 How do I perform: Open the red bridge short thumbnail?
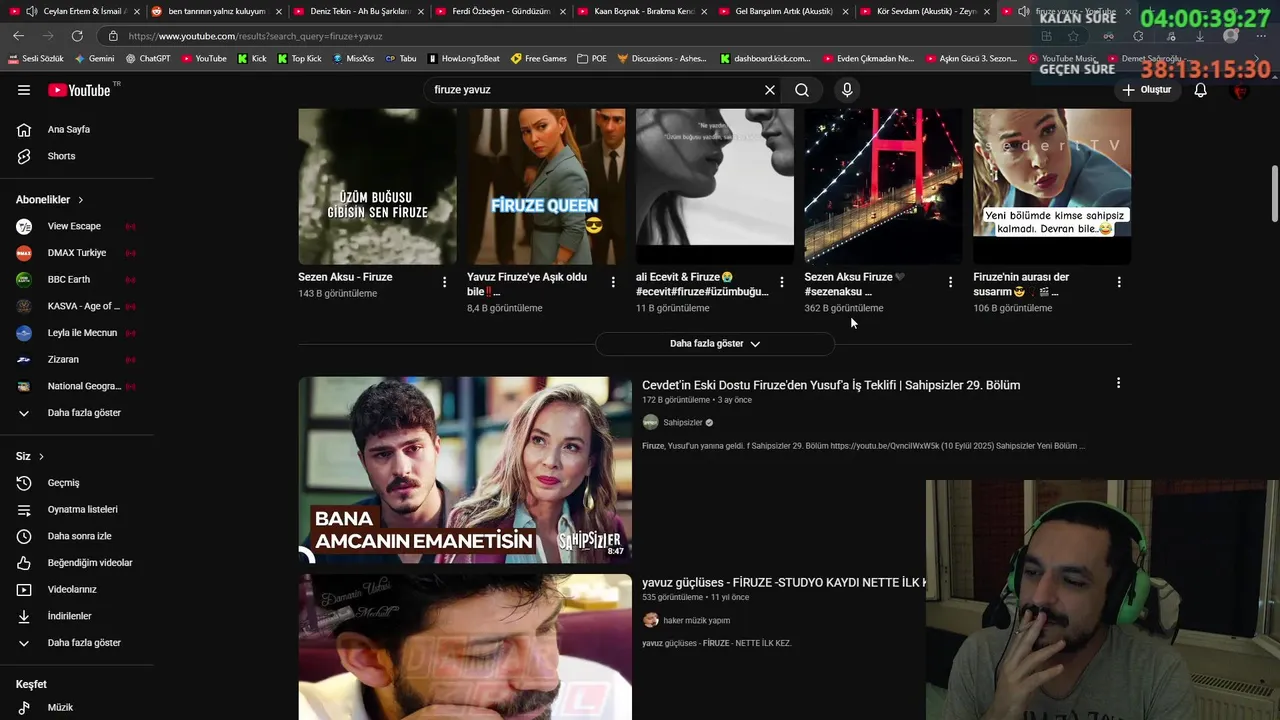pyautogui.click(x=883, y=186)
